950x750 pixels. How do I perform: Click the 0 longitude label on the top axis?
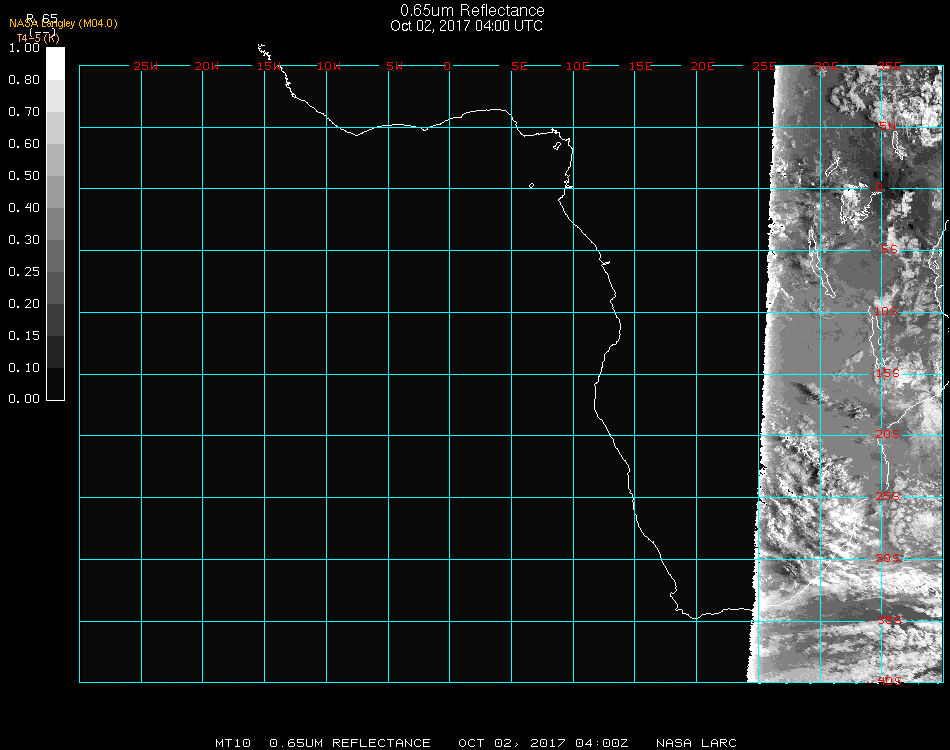click(x=447, y=66)
